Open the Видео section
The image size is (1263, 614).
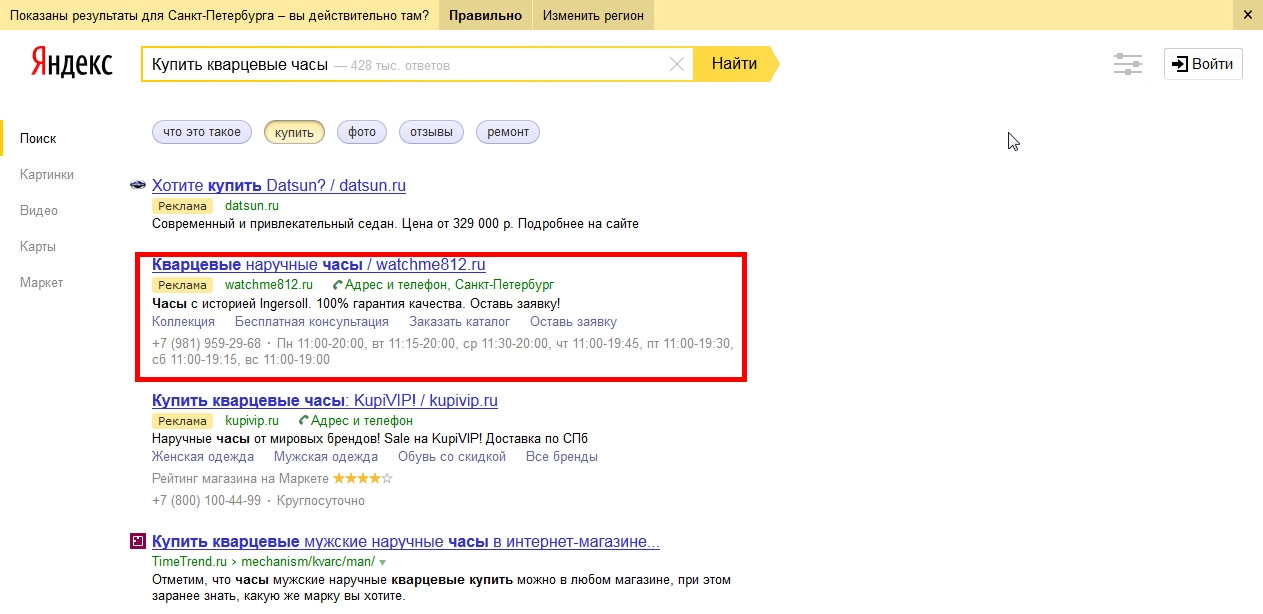click(x=39, y=211)
